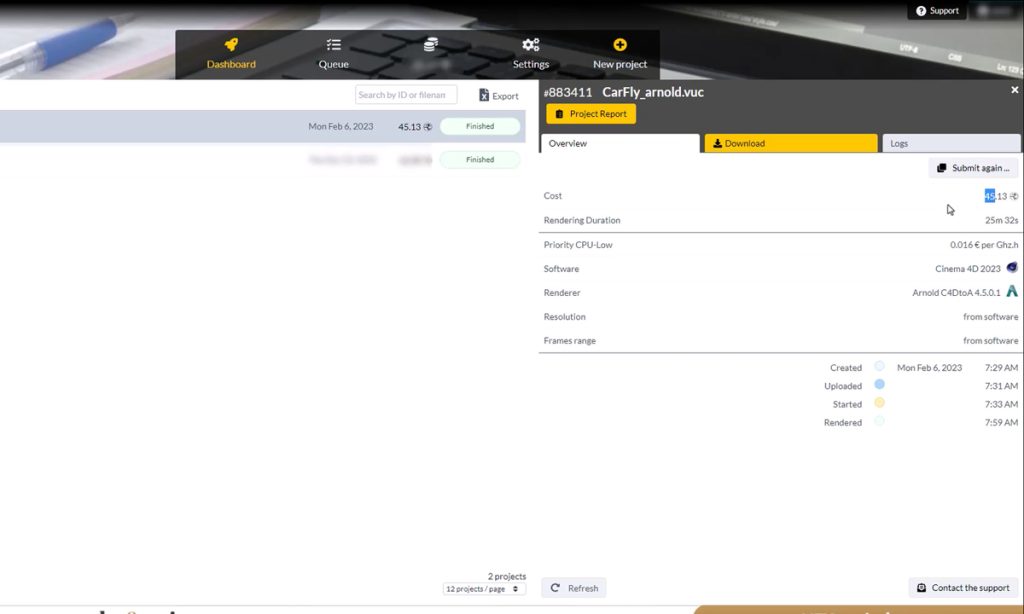The width and height of the screenshot is (1024, 614).
Task: Close the CarFly_arnold.vuc project panel
Action: tap(1014, 90)
